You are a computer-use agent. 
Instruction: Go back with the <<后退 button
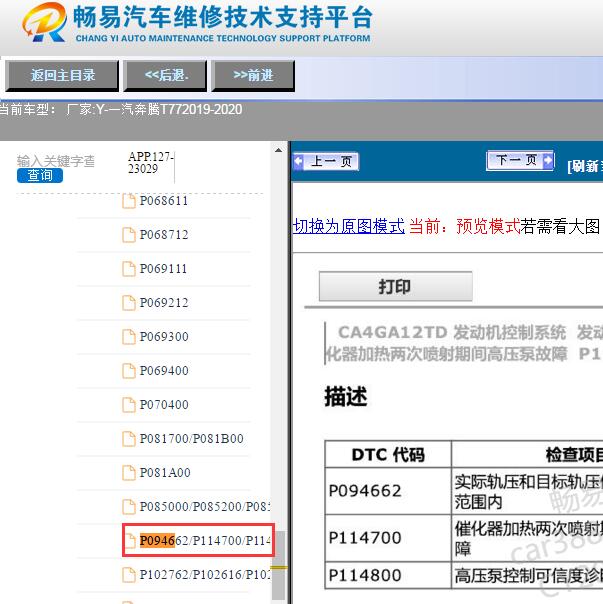point(165,76)
